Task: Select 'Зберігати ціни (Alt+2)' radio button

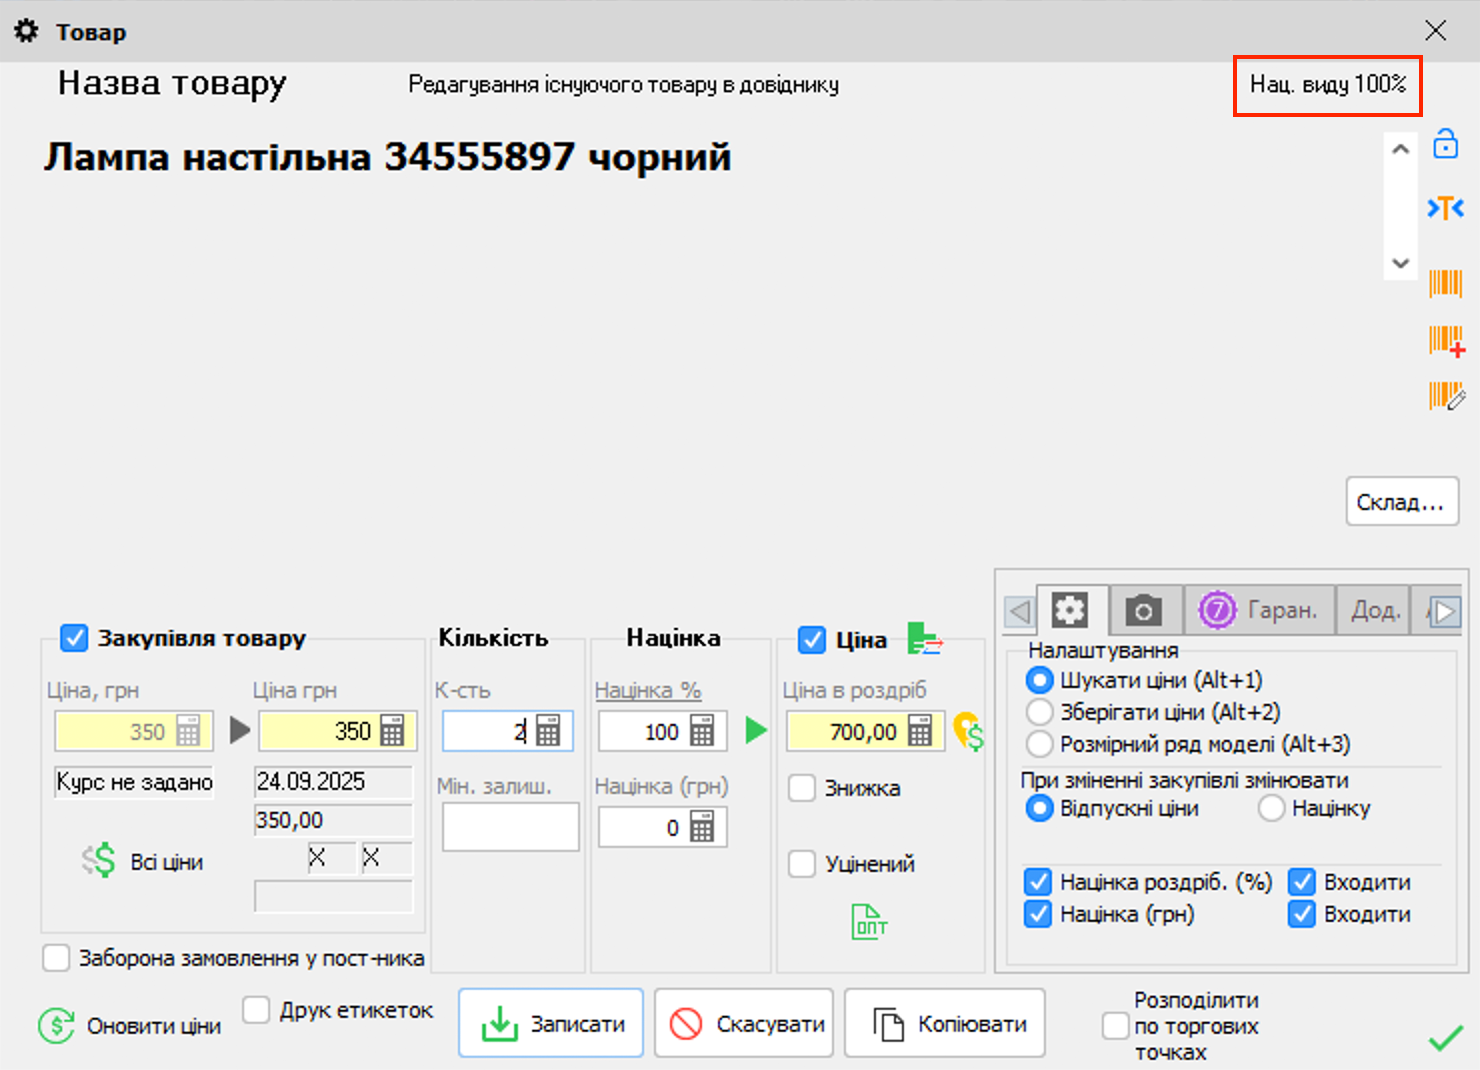Action: [1040, 712]
